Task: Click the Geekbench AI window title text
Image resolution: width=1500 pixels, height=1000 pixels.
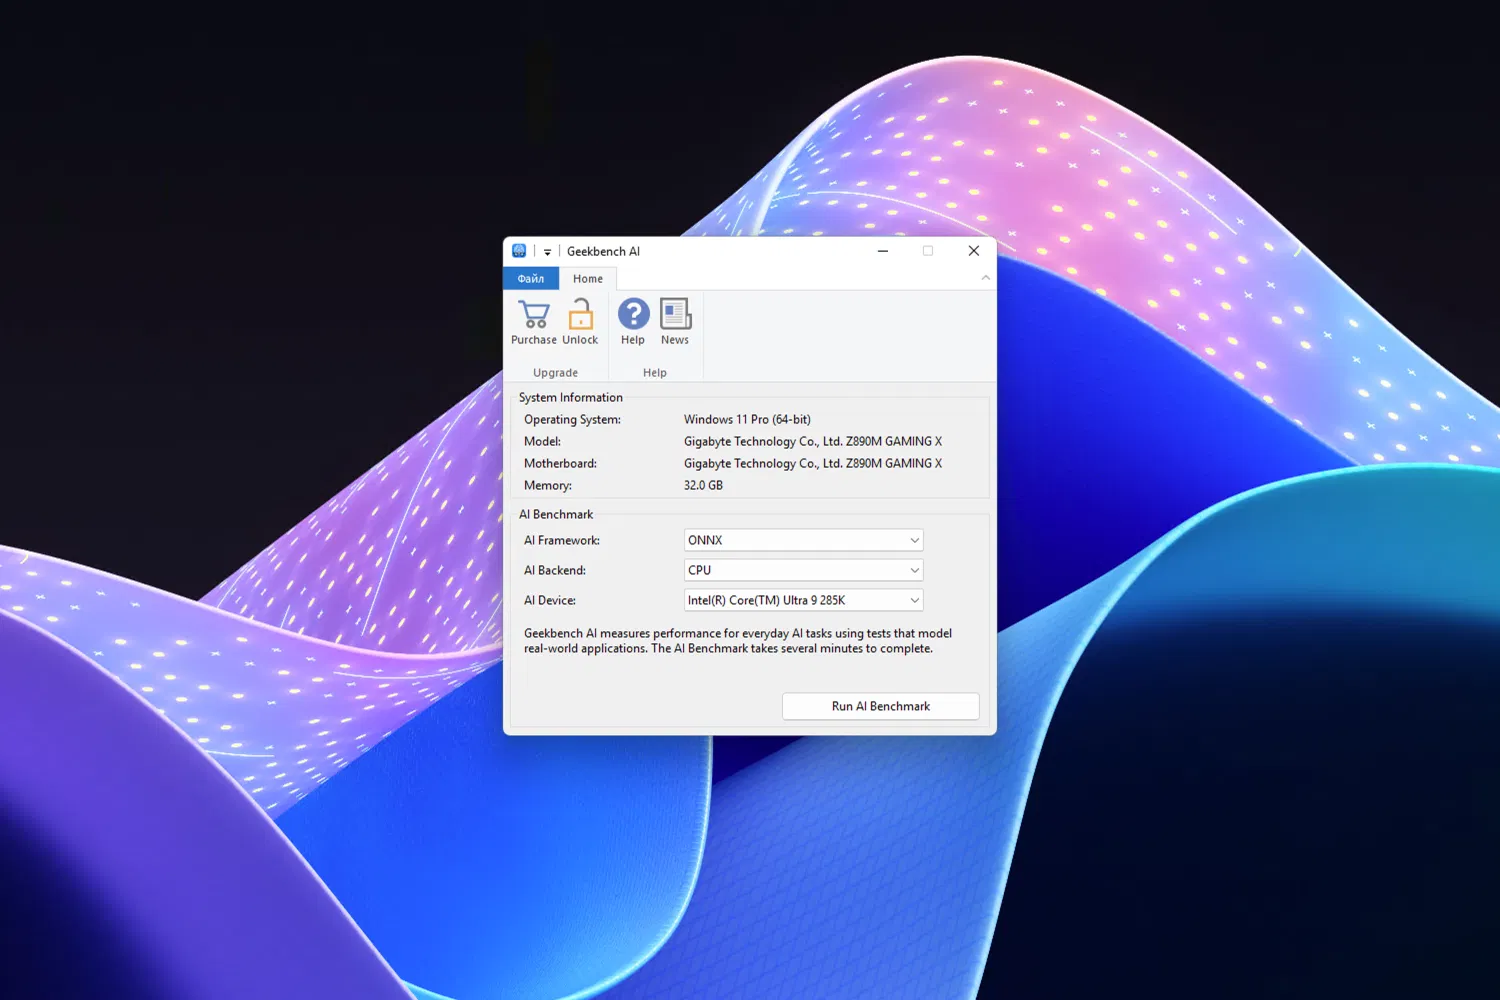Action: 603,252
